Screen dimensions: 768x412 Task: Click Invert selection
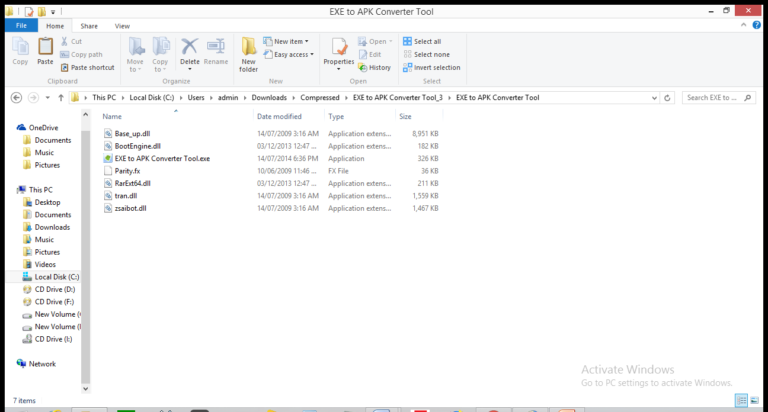click(432, 68)
